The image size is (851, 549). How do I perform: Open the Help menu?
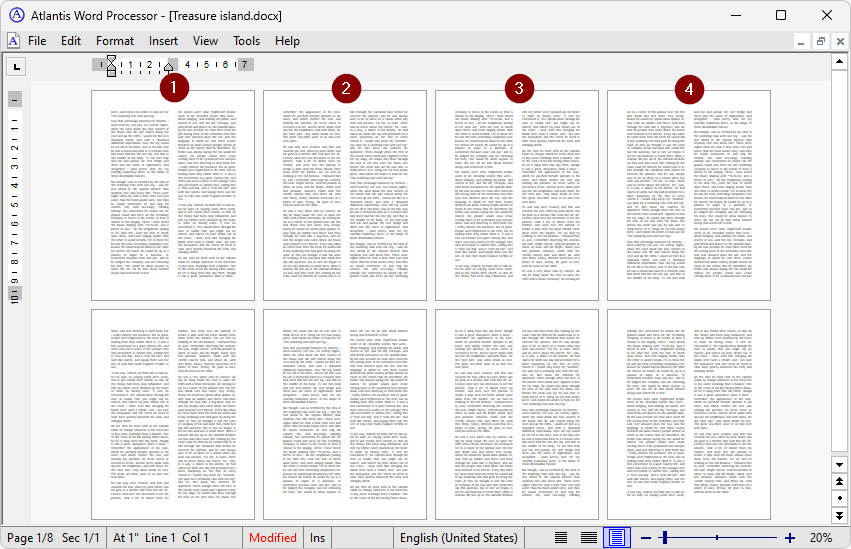[287, 41]
